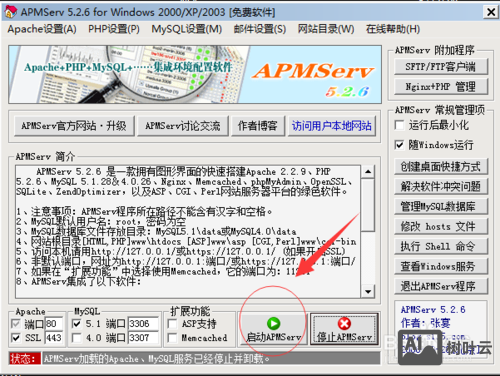Click 修改 hosts 文件 button
This screenshot has height=376, width=500.
pyautogui.click(x=441, y=226)
